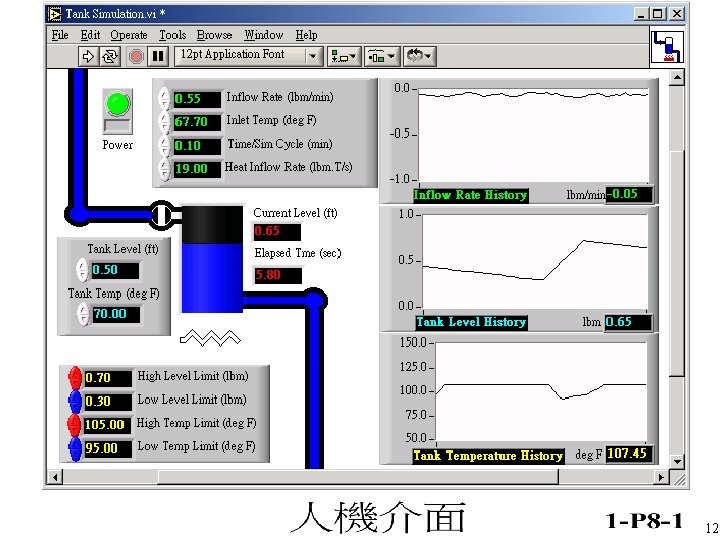Open the Help menu
Screen dimensions: 720x540
tap(306, 35)
